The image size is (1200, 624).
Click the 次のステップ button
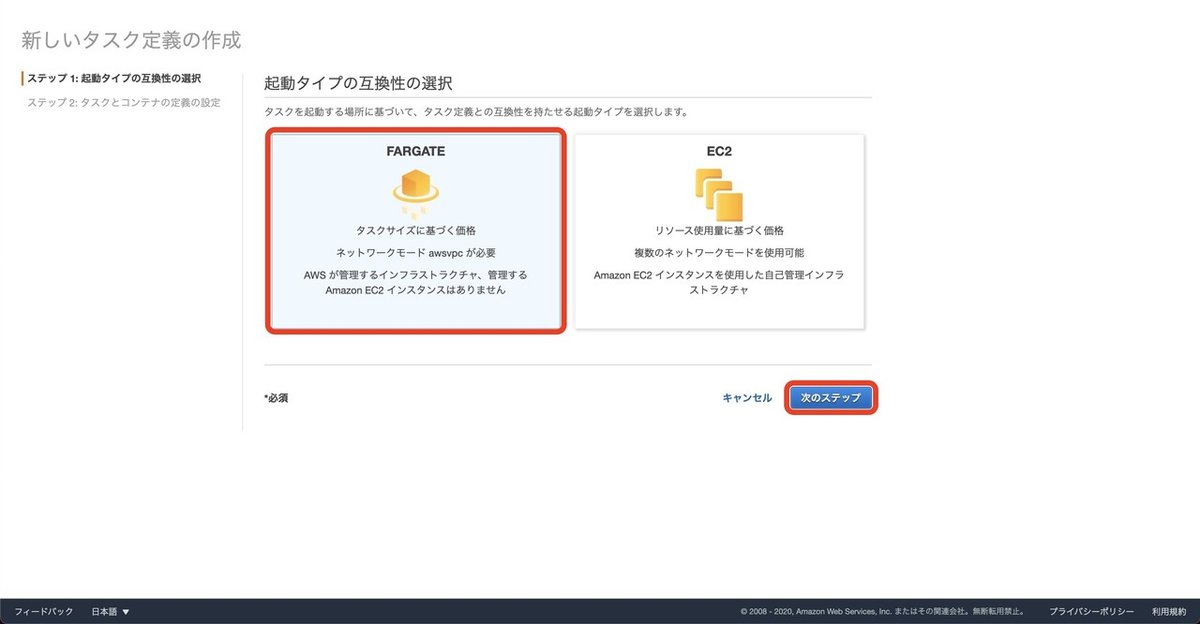pyautogui.click(x=832, y=397)
